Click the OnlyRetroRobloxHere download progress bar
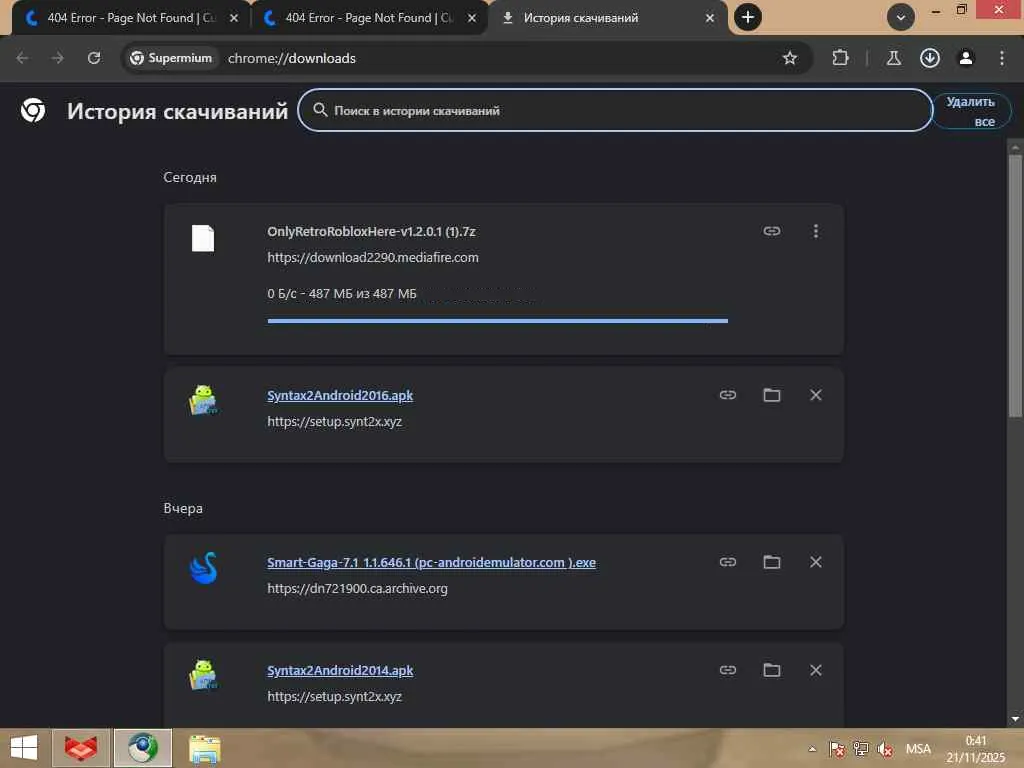This screenshot has width=1024, height=768. point(498,321)
